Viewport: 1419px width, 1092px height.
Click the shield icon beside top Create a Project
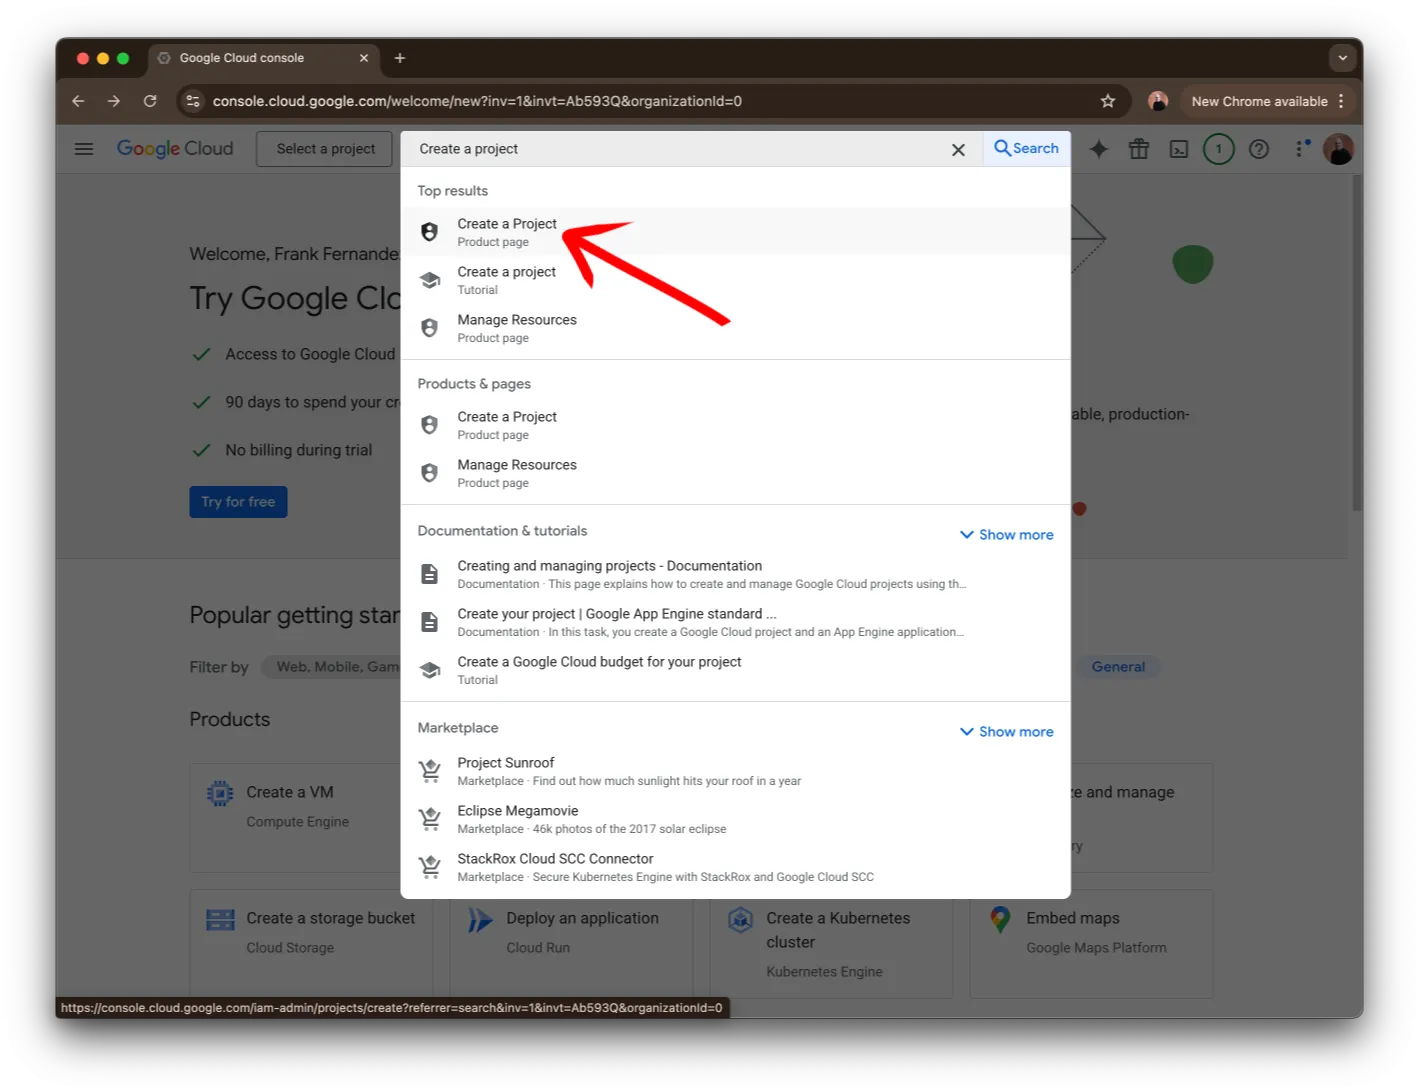430,232
